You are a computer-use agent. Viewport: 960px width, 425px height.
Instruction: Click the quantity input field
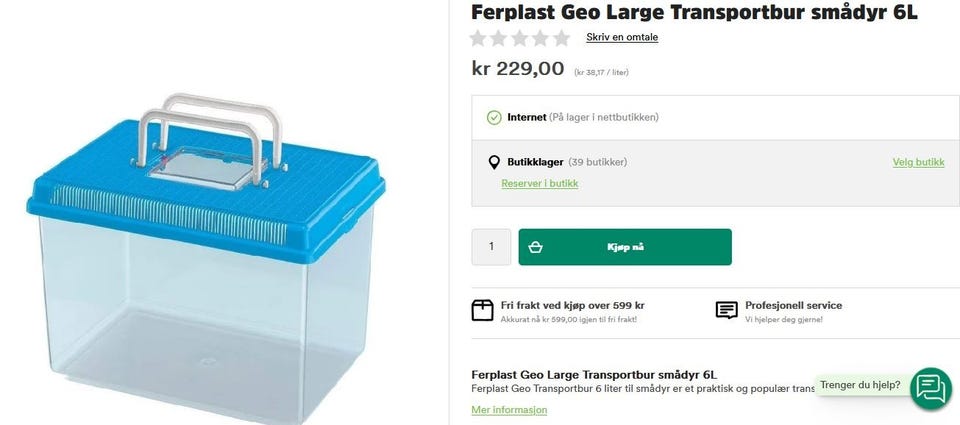(x=491, y=247)
